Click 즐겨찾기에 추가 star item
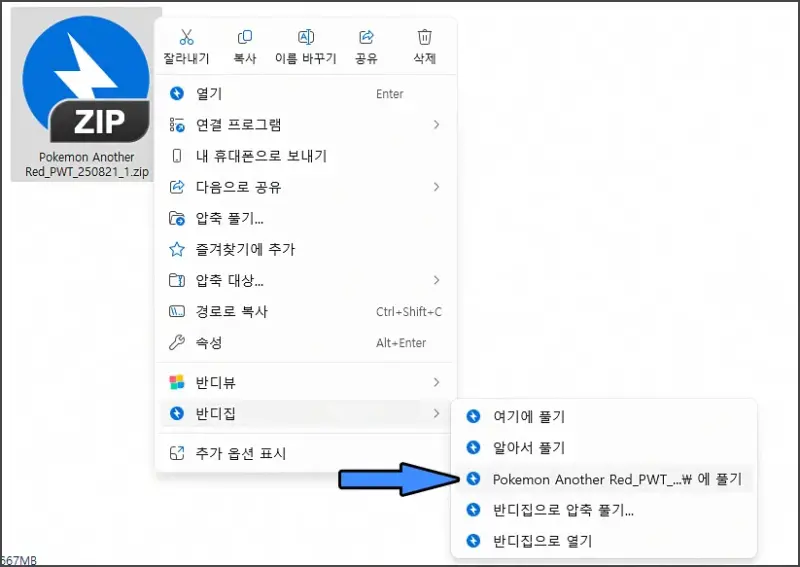This screenshot has height=567, width=800. (x=306, y=250)
